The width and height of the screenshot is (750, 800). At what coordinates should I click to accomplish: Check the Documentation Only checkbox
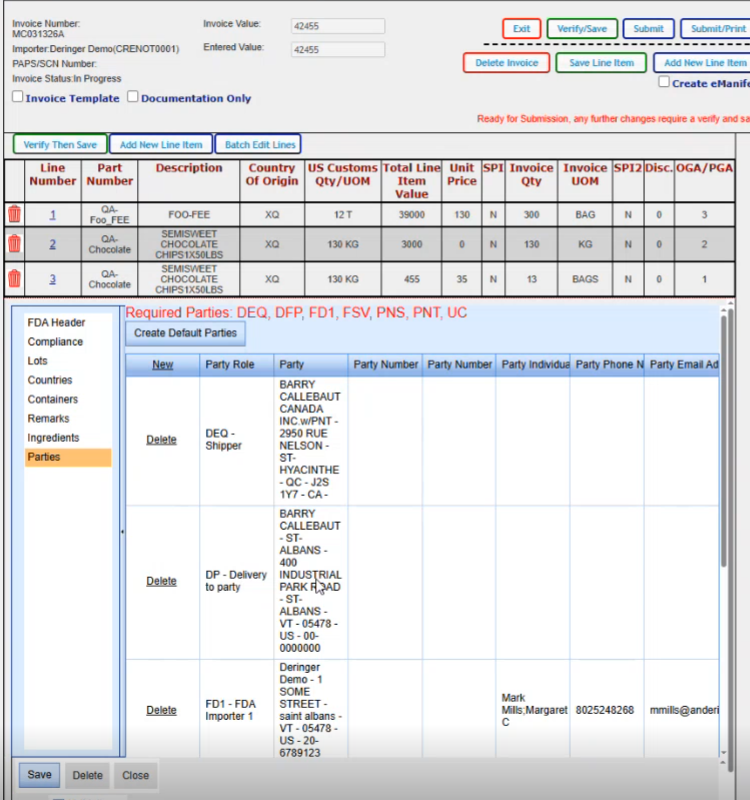(x=133, y=98)
